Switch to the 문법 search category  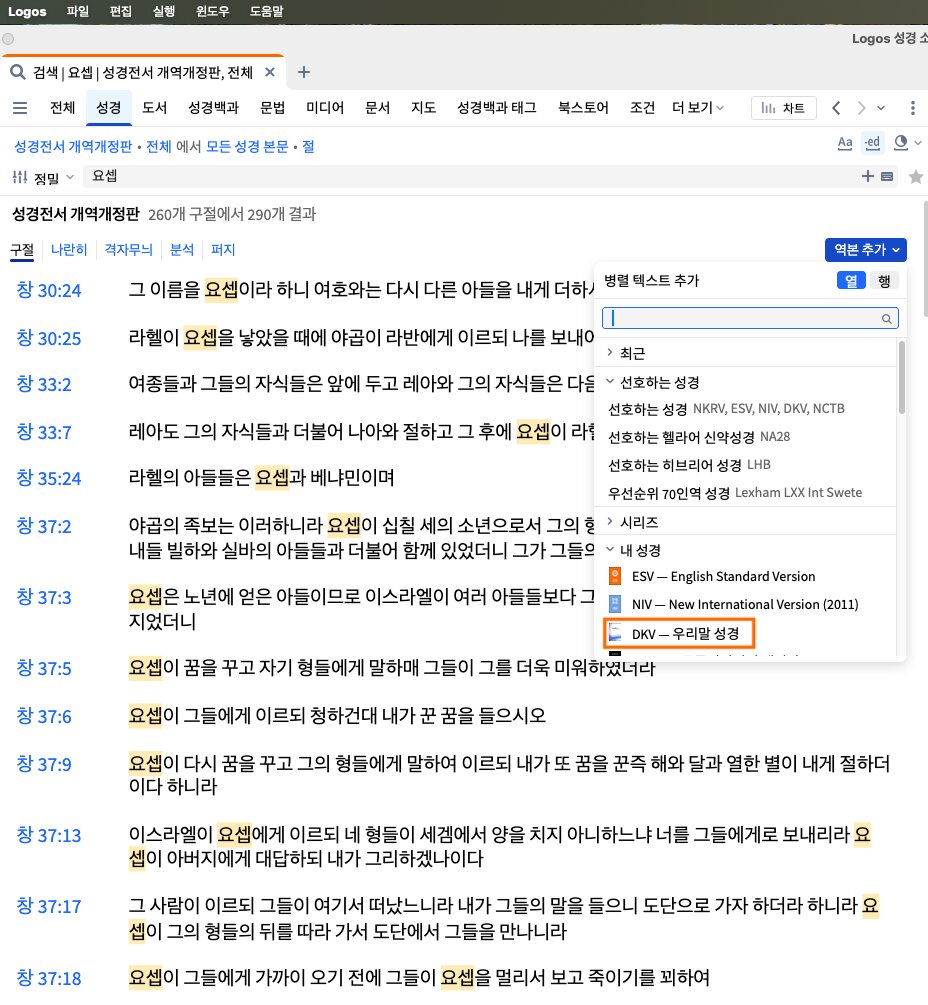[x=272, y=108]
